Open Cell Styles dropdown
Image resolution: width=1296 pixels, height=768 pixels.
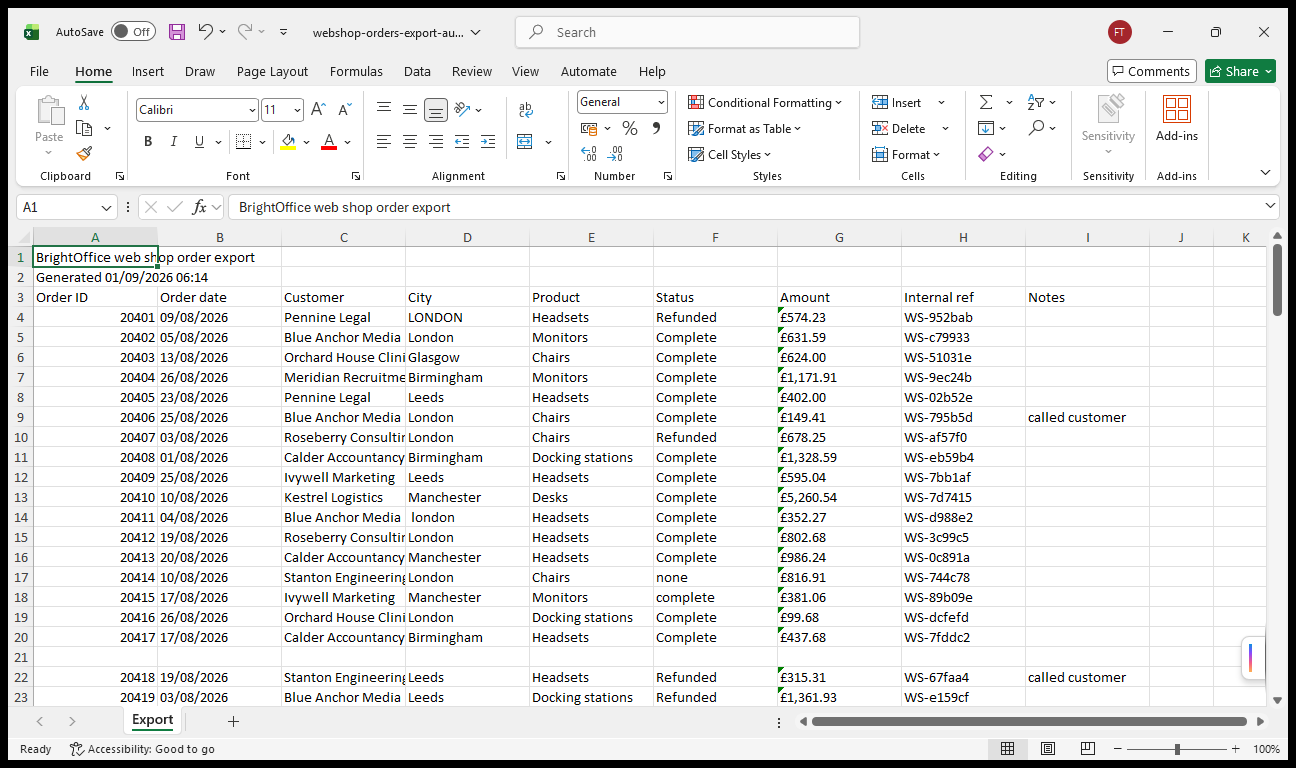[730, 154]
